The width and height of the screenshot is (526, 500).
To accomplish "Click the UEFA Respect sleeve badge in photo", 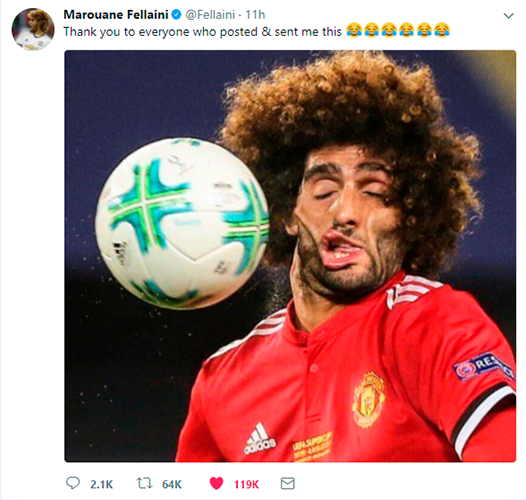I will 484,366.
